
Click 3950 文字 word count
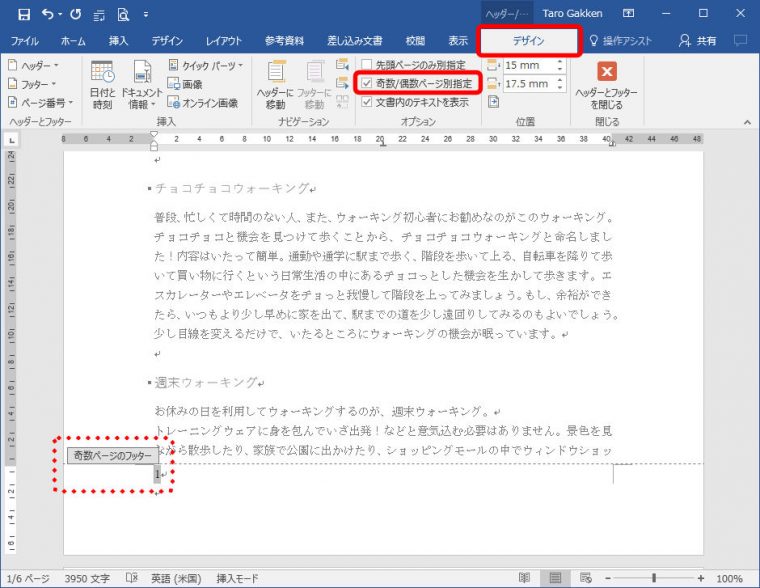coord(87,578)
